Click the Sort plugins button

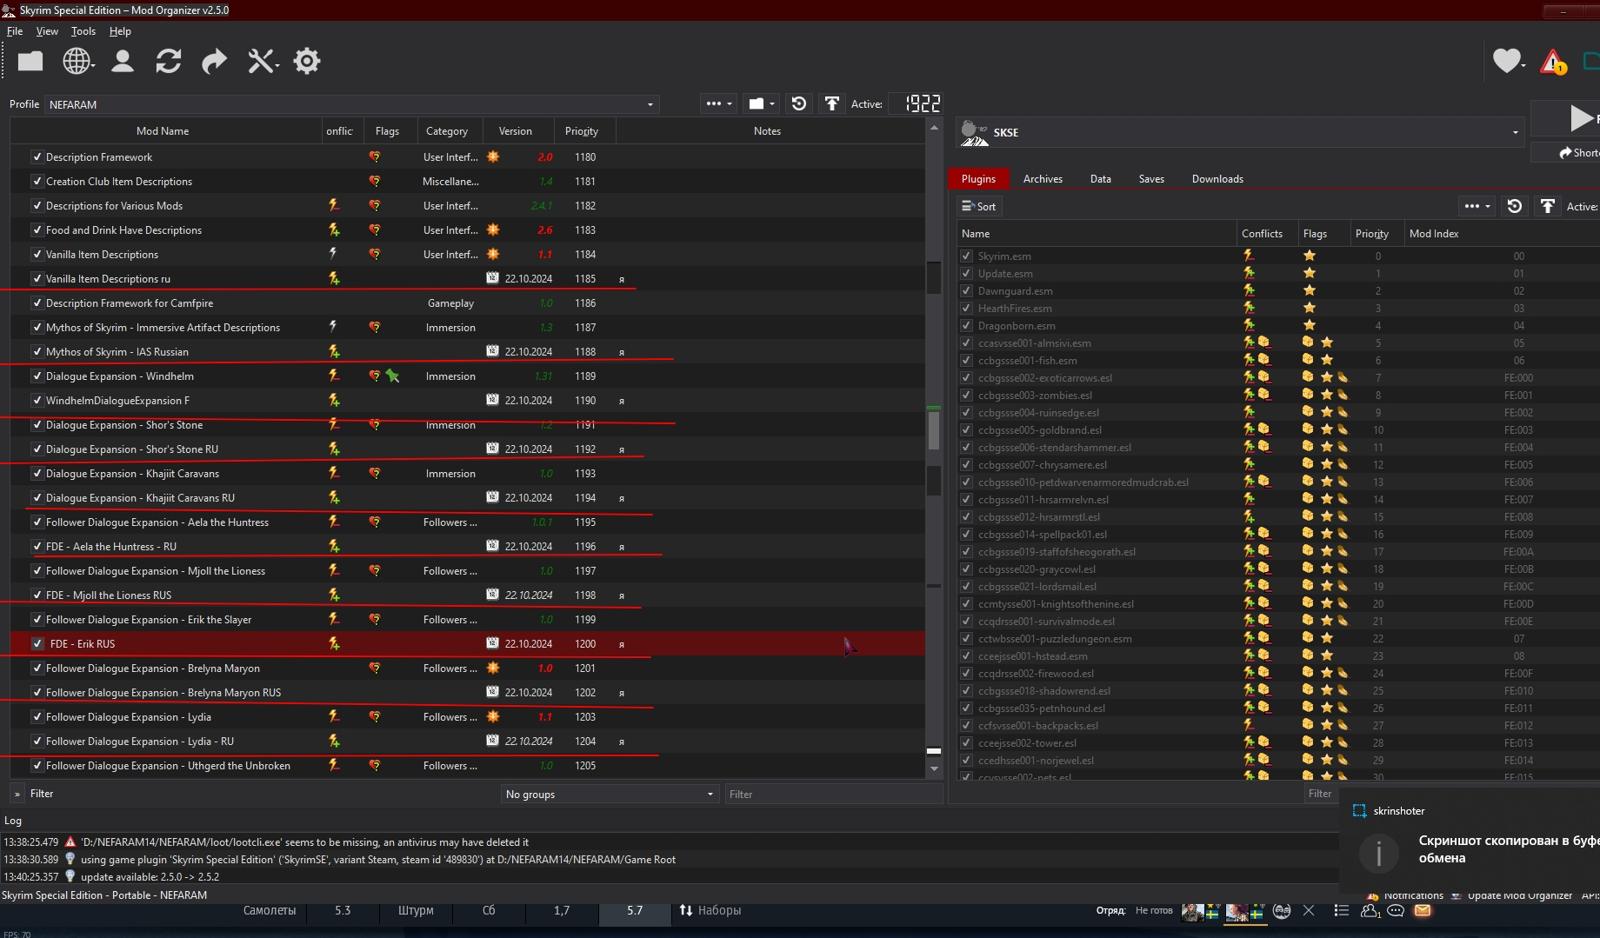click(978, 206)
